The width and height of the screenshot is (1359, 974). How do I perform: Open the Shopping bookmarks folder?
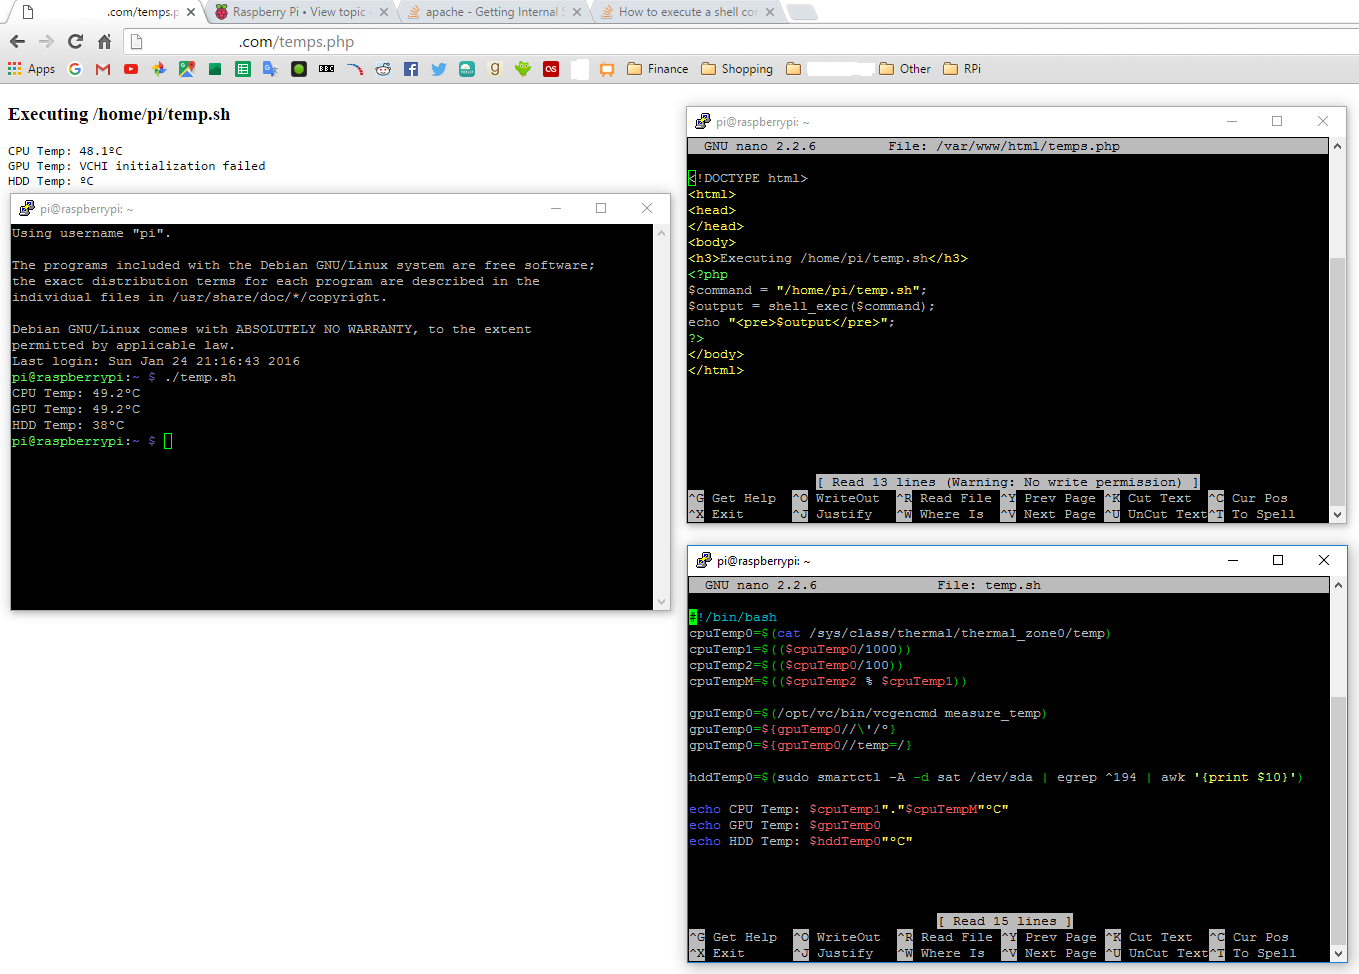click(737, 69)
